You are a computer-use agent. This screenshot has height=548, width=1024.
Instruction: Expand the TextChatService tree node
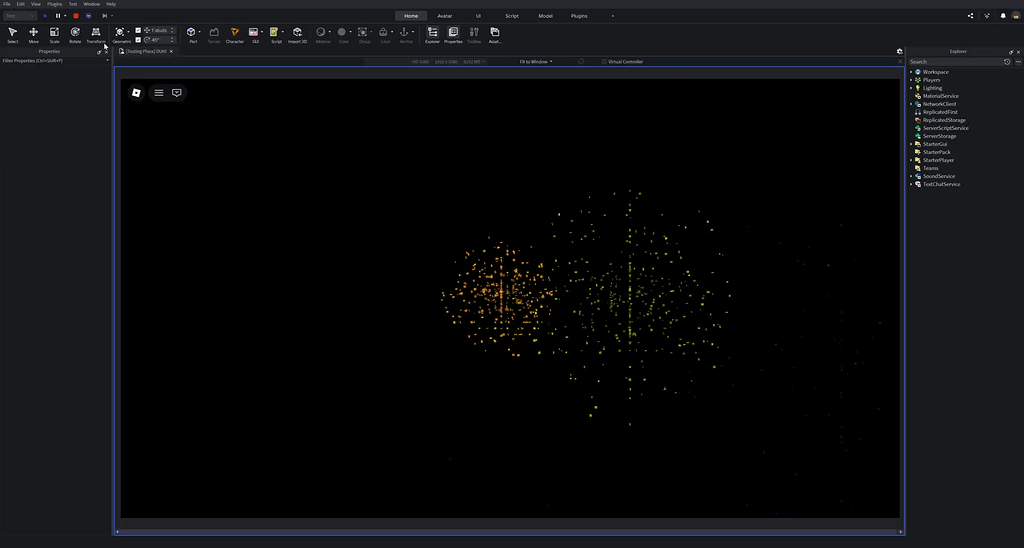[911, 184]
